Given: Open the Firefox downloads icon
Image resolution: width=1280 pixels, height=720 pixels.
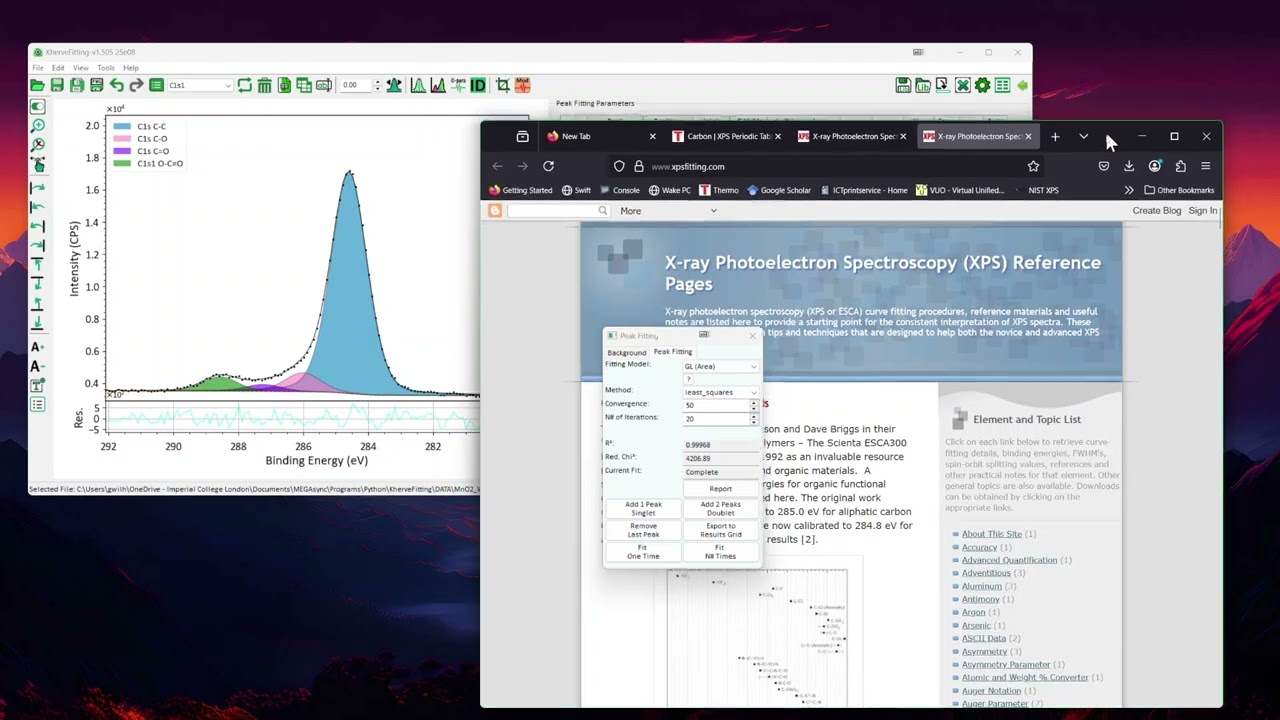Looking at the screenshot, I should pyautogui.click(x=1129, y=167).
